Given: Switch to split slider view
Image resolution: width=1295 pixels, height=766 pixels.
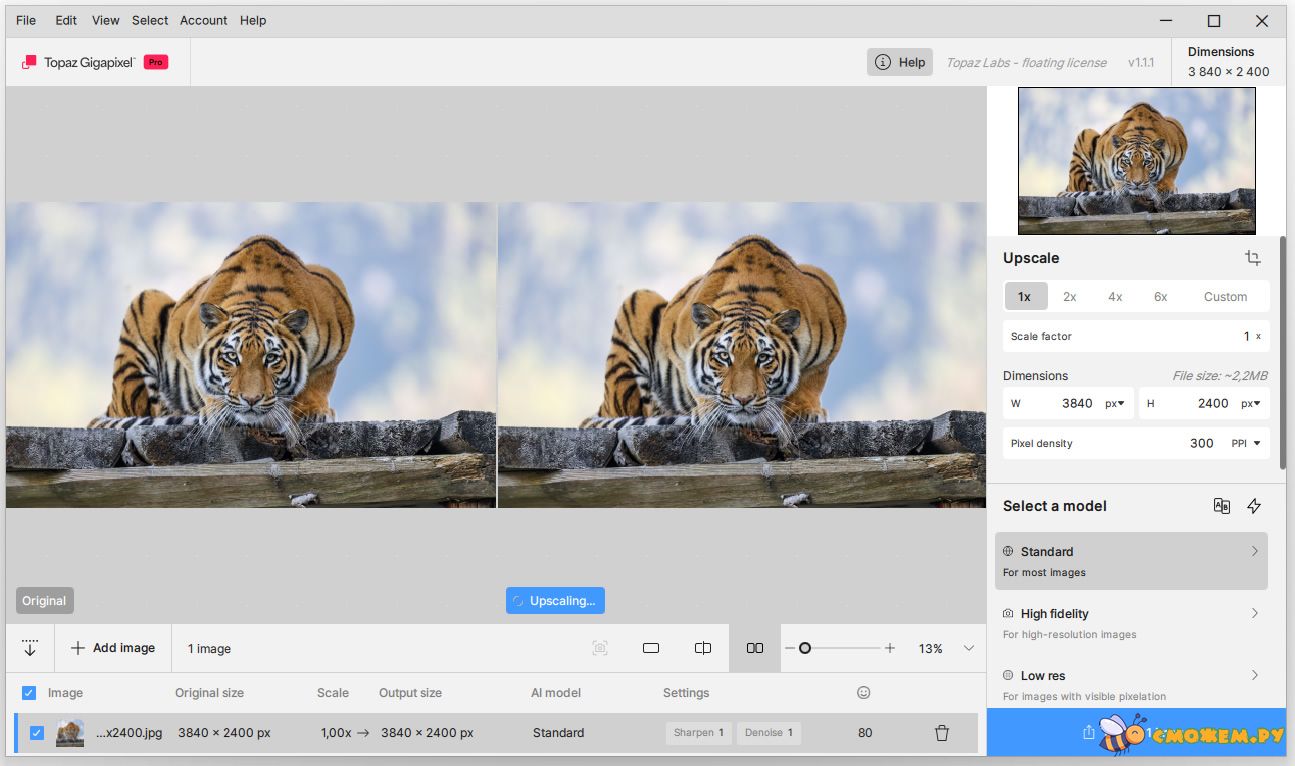Looking at the screenshot, I should coord(703,648).
